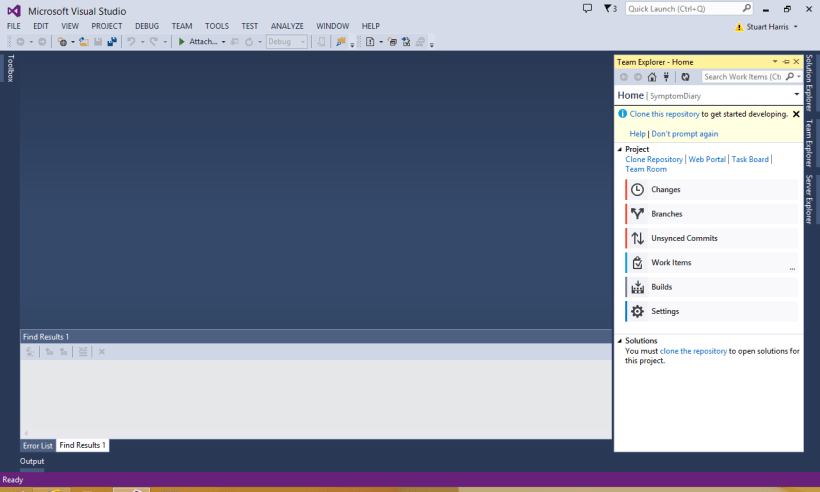Click the Clone this repository link
Image resolution: width=820 pixels, height=492 pixels.
(x=664, y=114)
